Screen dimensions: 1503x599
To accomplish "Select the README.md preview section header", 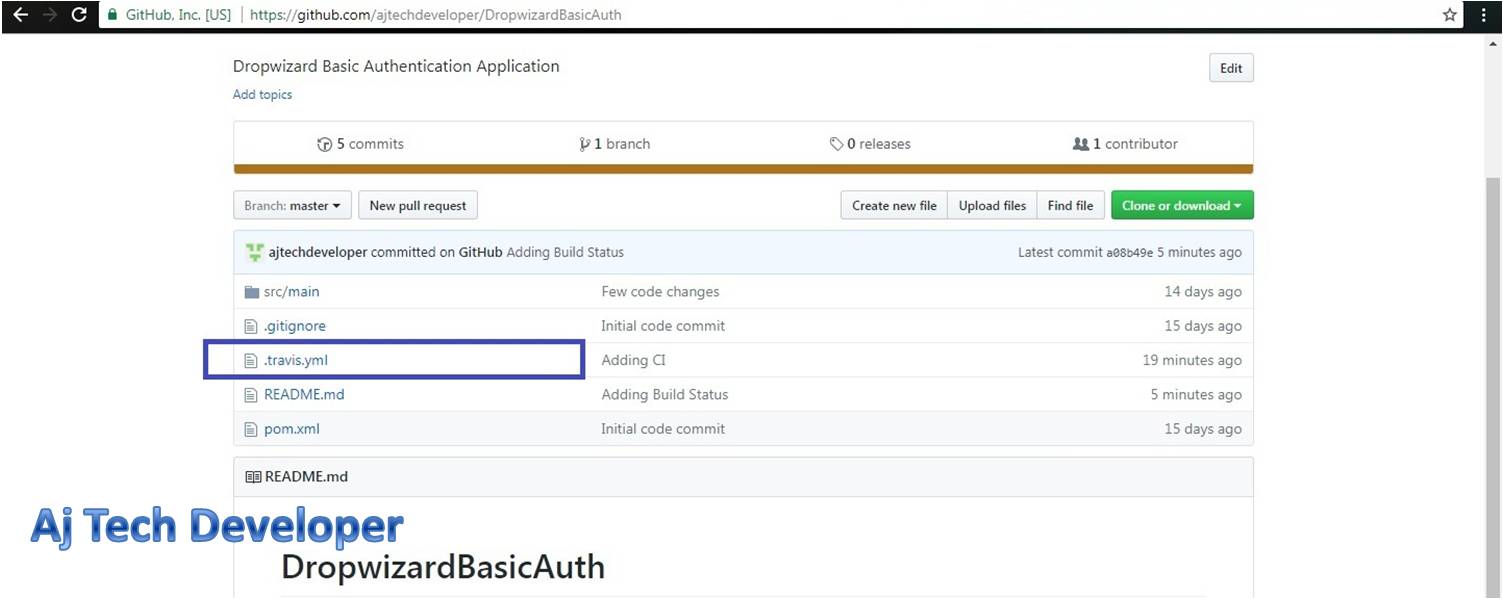I will coord(305,476).
